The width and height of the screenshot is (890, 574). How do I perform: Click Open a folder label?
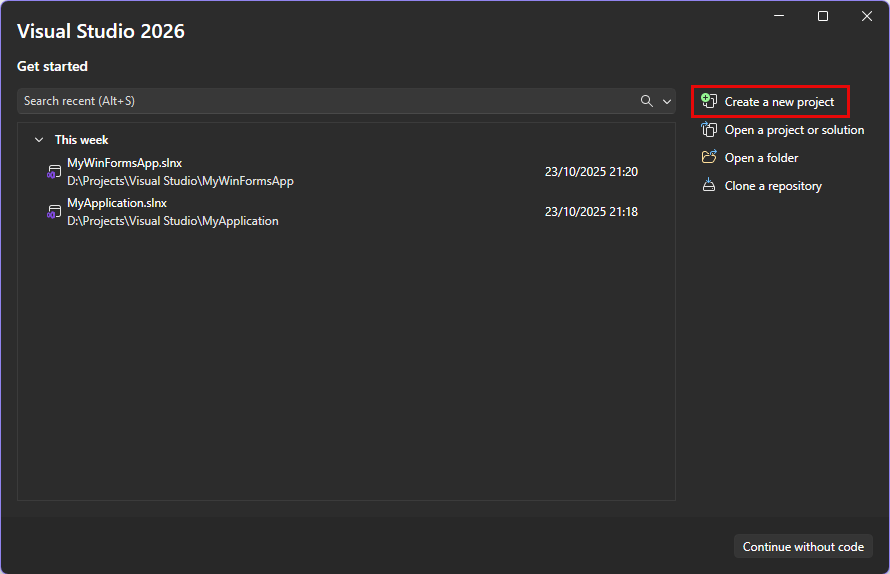pyautogui.click(x=761, y=158)
